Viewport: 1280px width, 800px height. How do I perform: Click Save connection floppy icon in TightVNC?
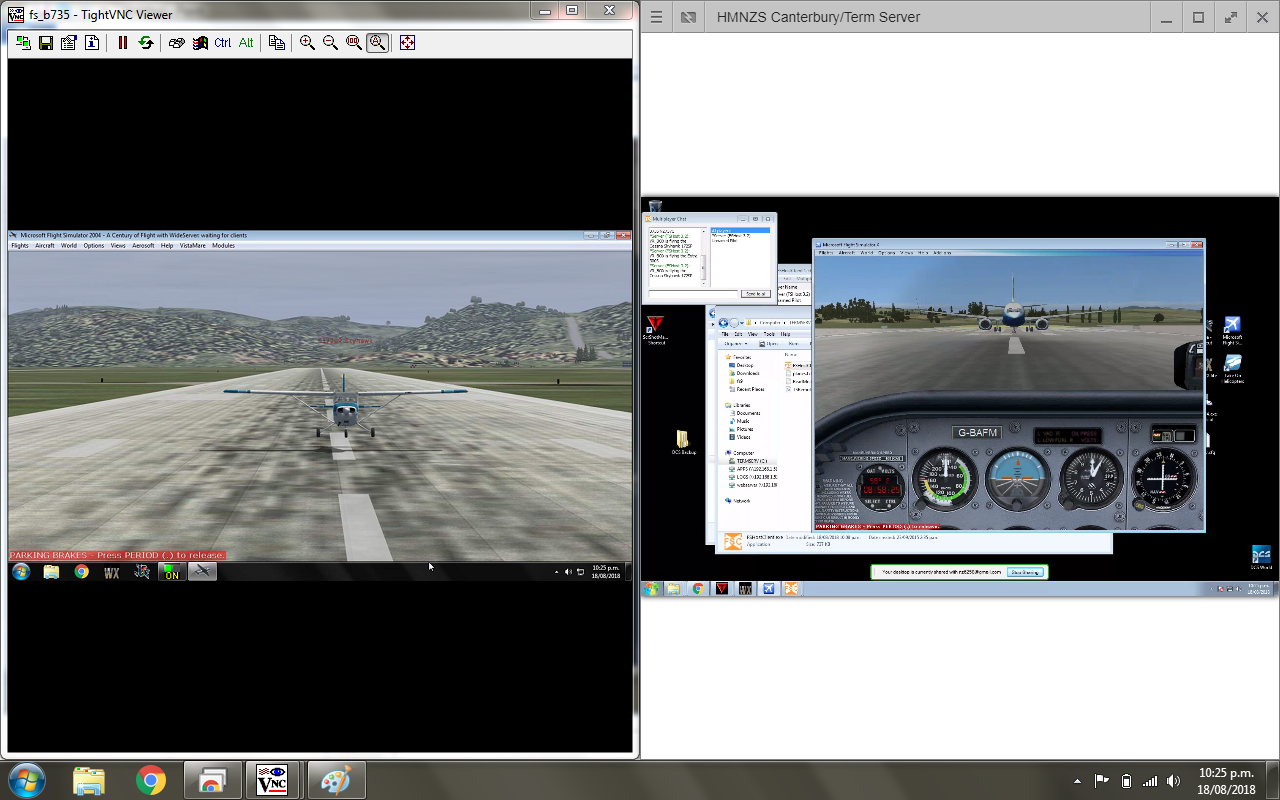click(46, 43)
